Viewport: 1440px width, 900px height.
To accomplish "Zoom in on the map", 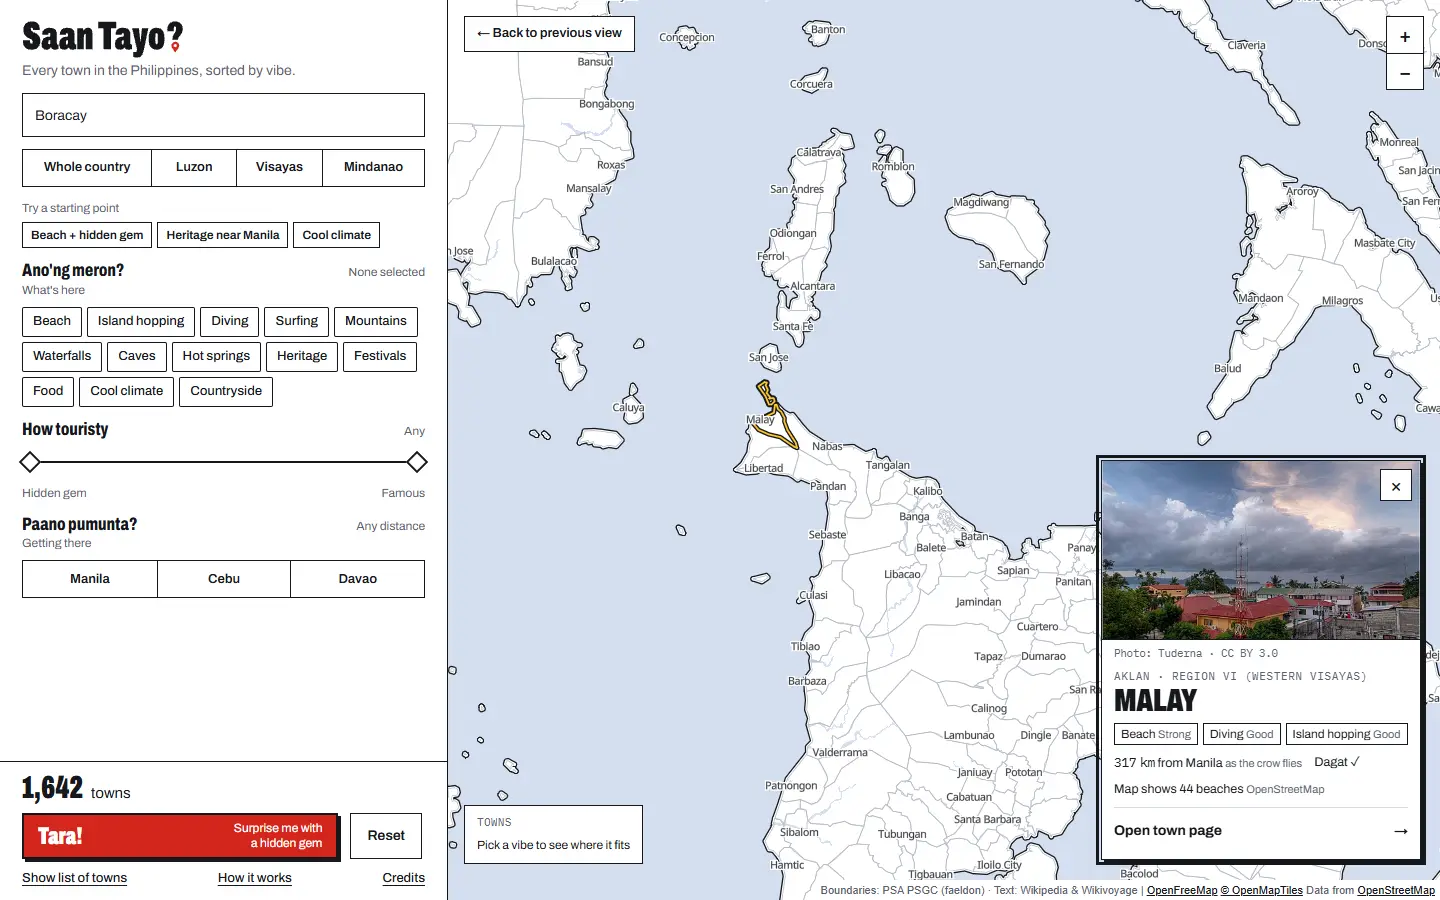I will point(1405,37).
